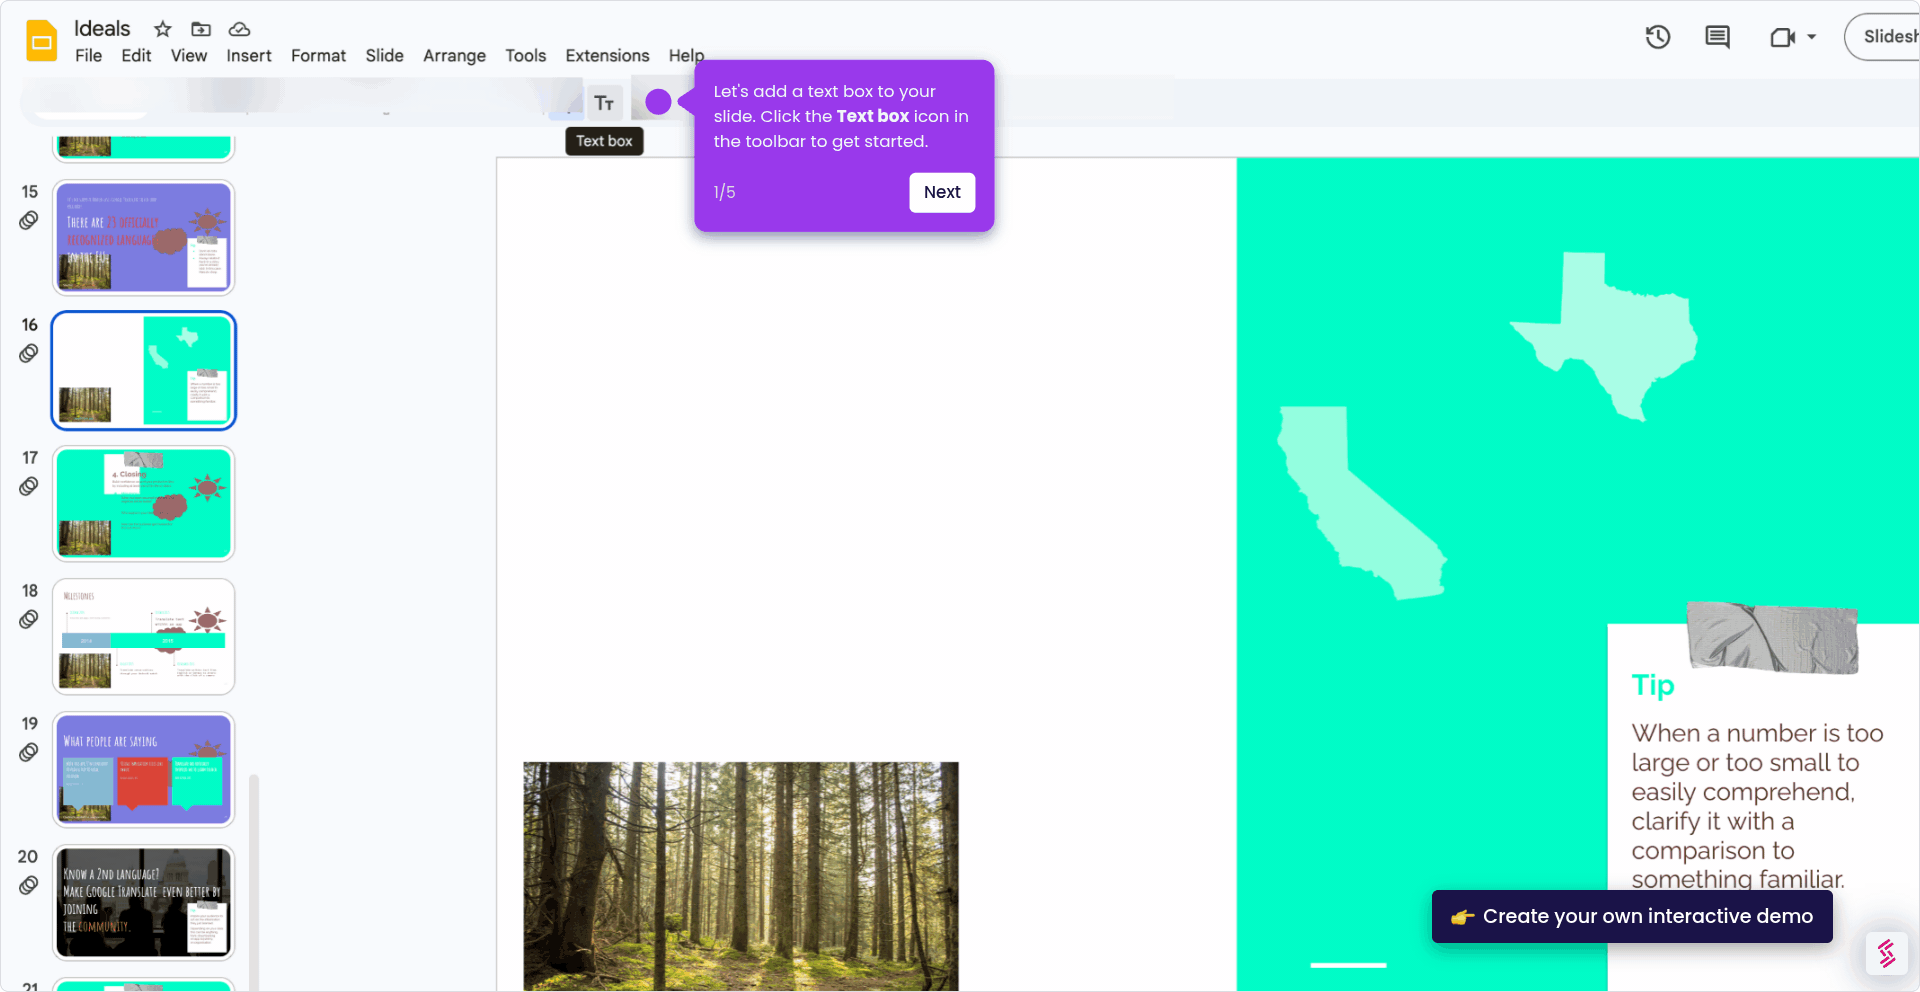
Task: Open the Help menu
Action: pyautogui.click(x=686, y=56)
